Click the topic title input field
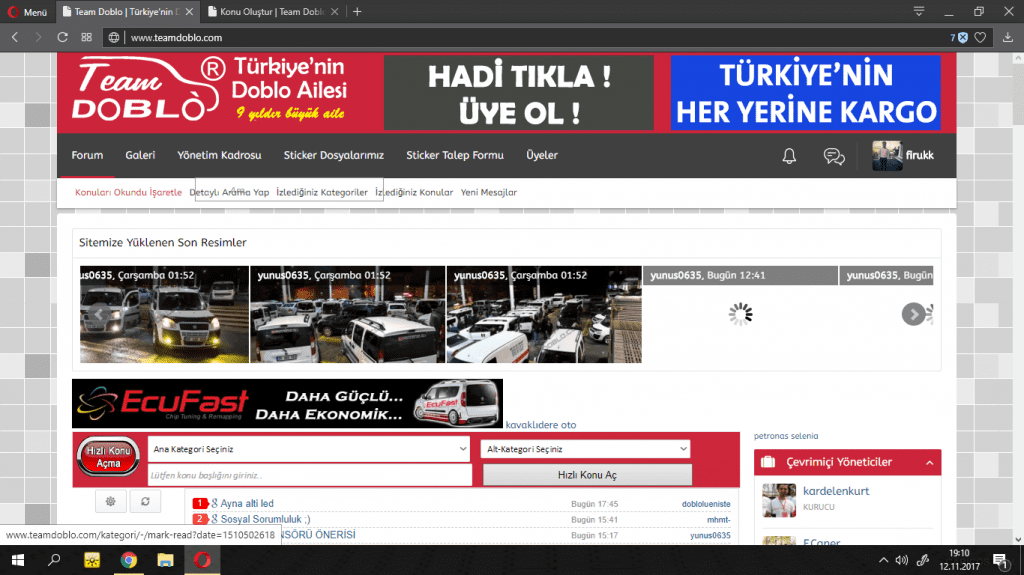The width and height of the screenshot is (1024, 575). pyautogui.click(x=309, y=475)
